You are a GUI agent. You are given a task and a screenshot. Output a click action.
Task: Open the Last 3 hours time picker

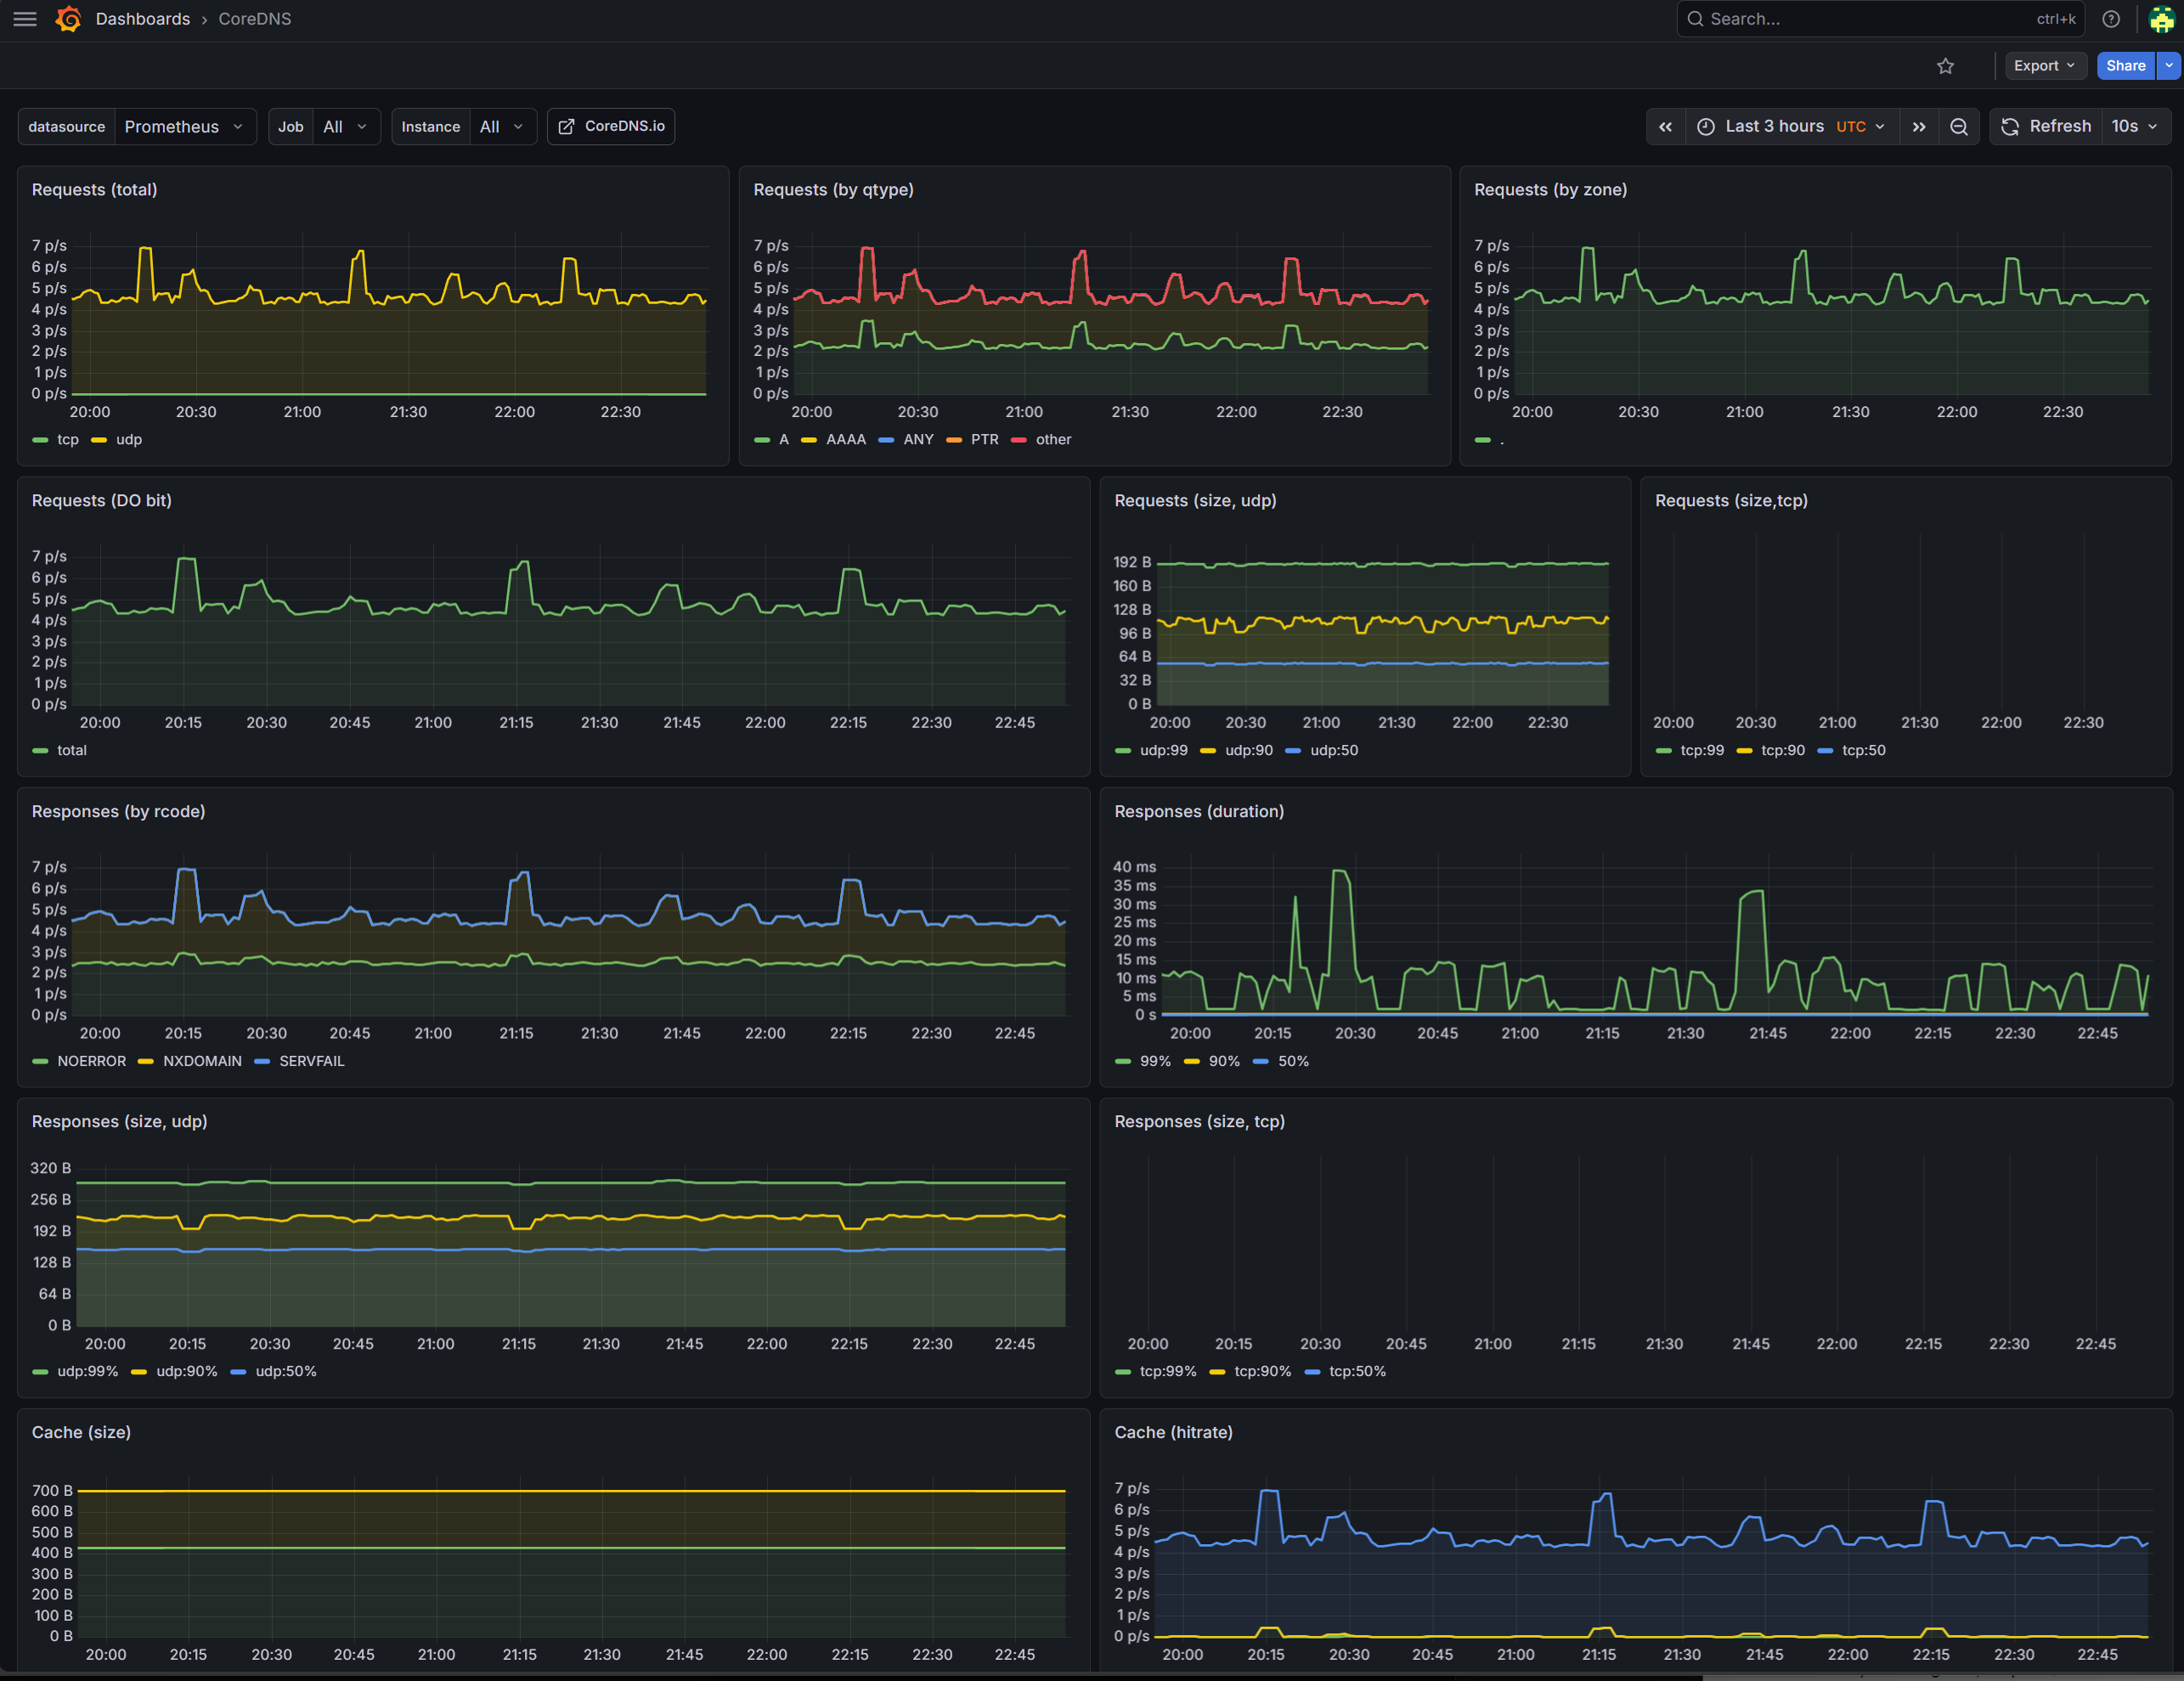1792,127
